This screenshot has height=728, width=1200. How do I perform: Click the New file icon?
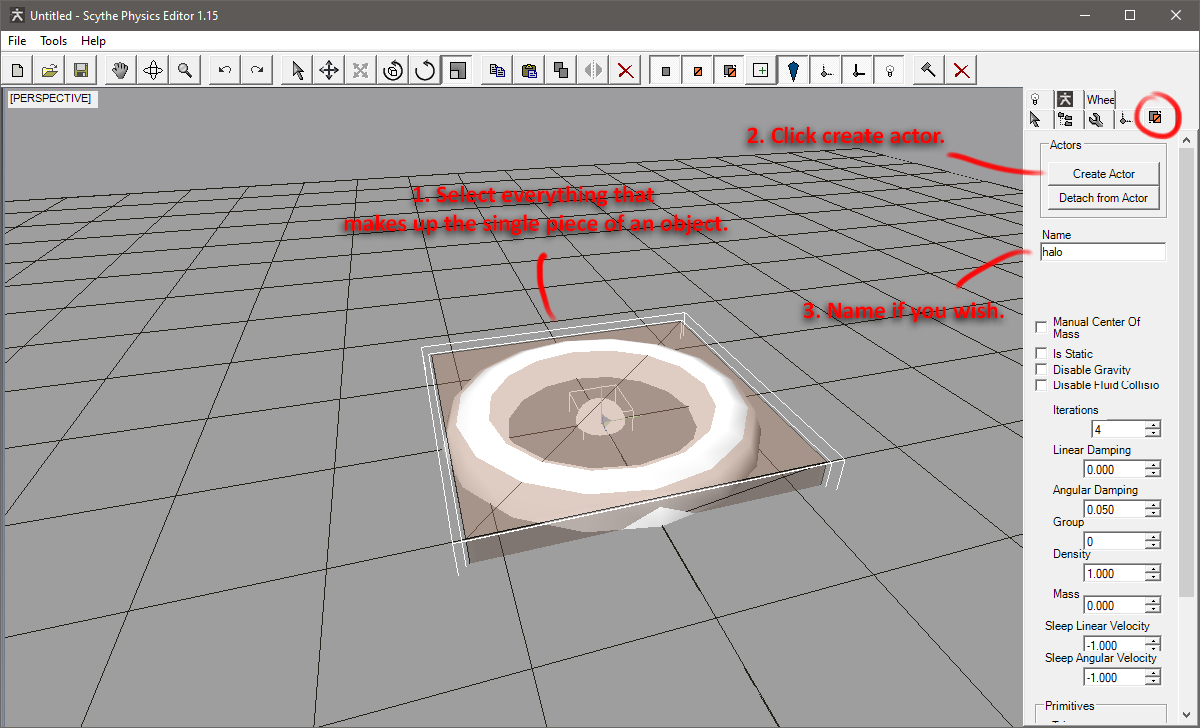(x=19, y=70)
